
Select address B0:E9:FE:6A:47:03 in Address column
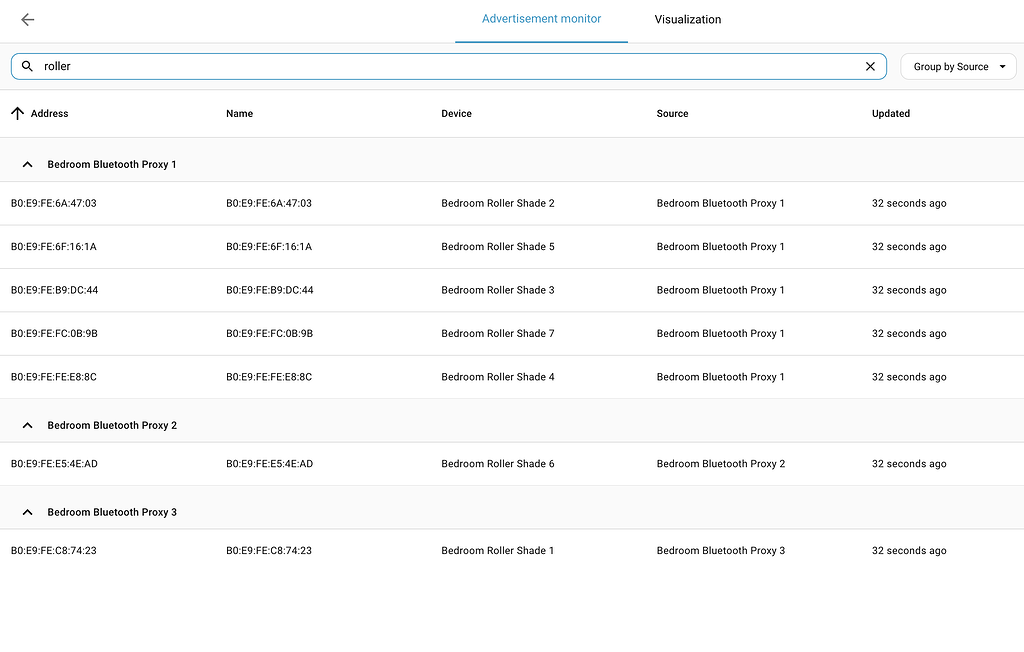click(x=54, y=203)
